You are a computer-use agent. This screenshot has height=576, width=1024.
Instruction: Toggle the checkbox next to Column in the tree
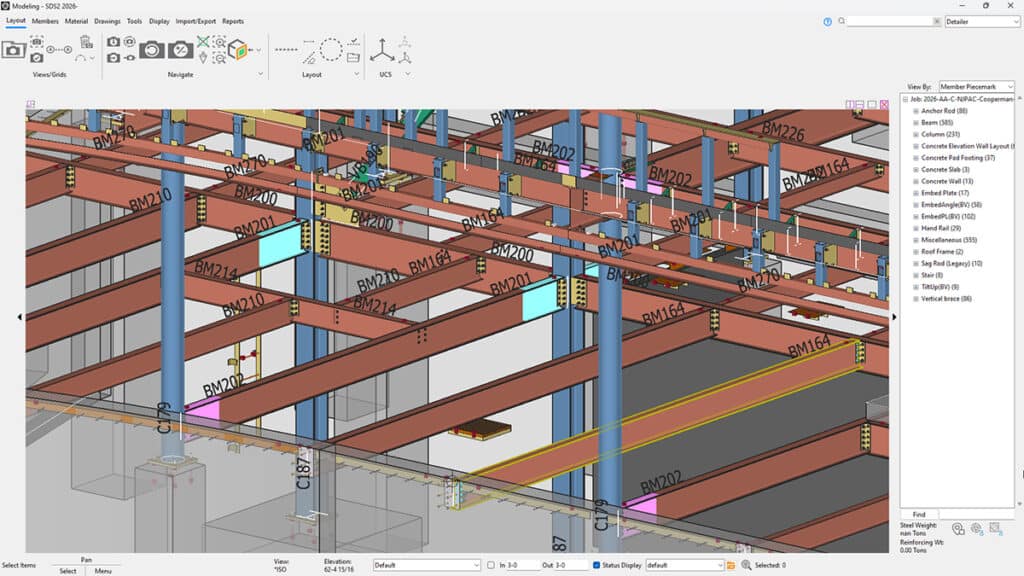[x=916, y=134]
